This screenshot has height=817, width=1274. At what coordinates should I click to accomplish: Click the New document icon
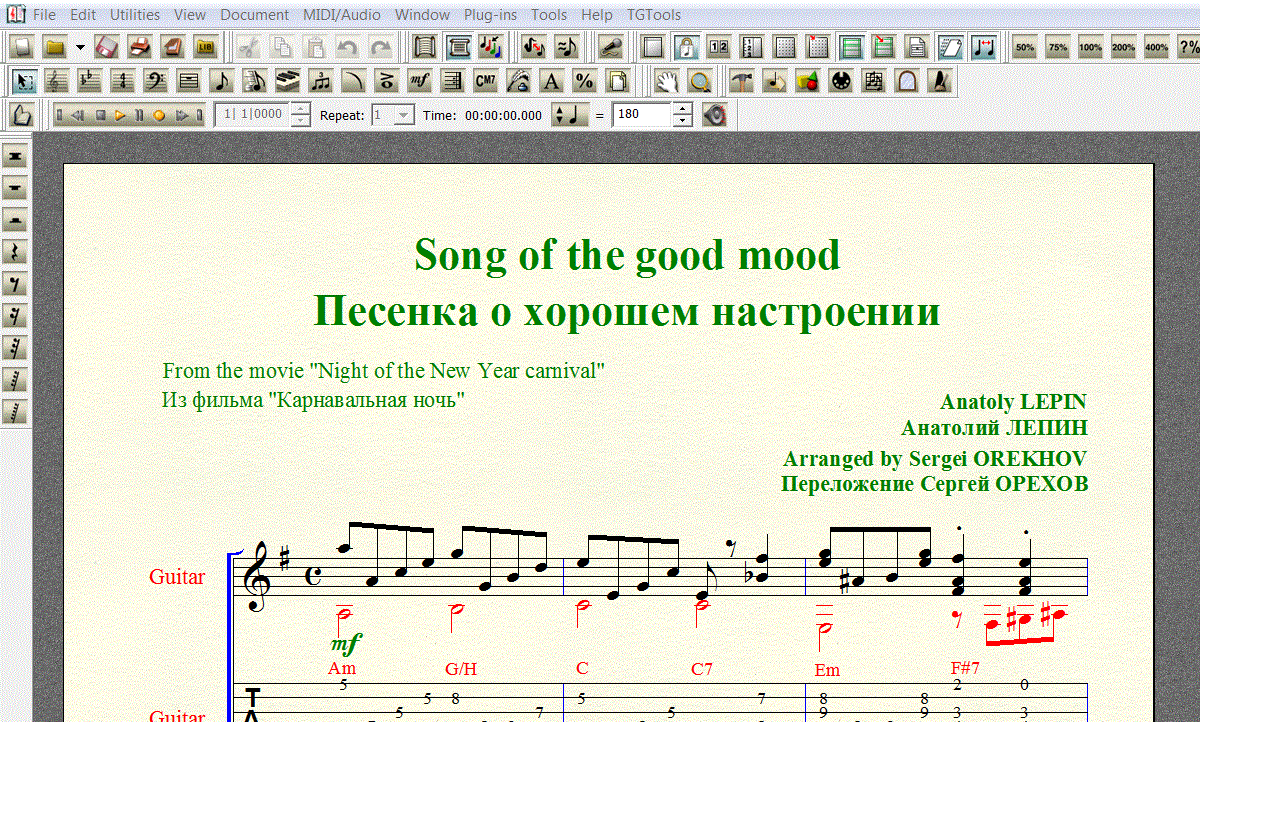[22, 47]
